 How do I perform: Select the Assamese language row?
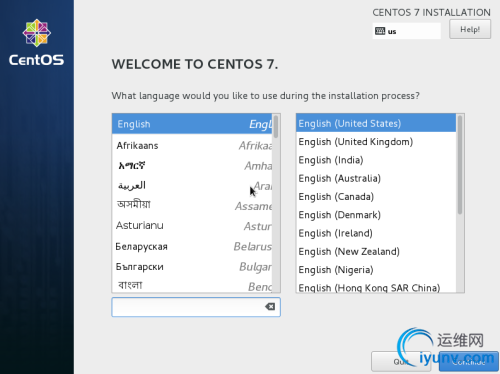192,205
